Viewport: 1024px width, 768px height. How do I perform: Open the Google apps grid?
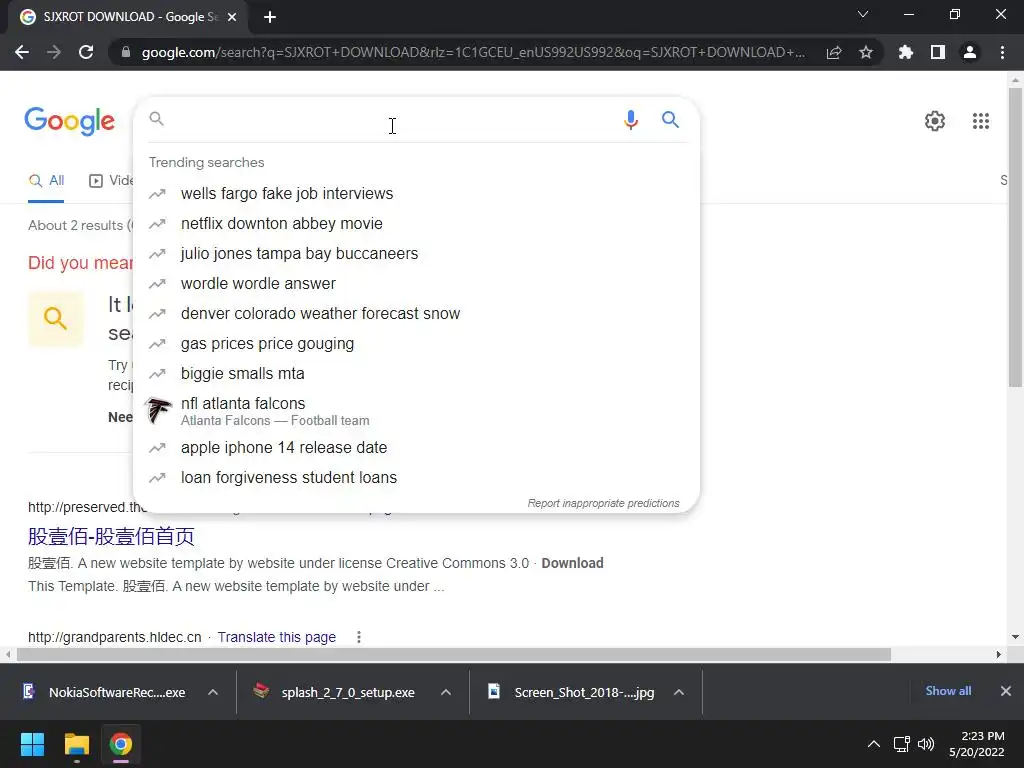tap(980, 121)
